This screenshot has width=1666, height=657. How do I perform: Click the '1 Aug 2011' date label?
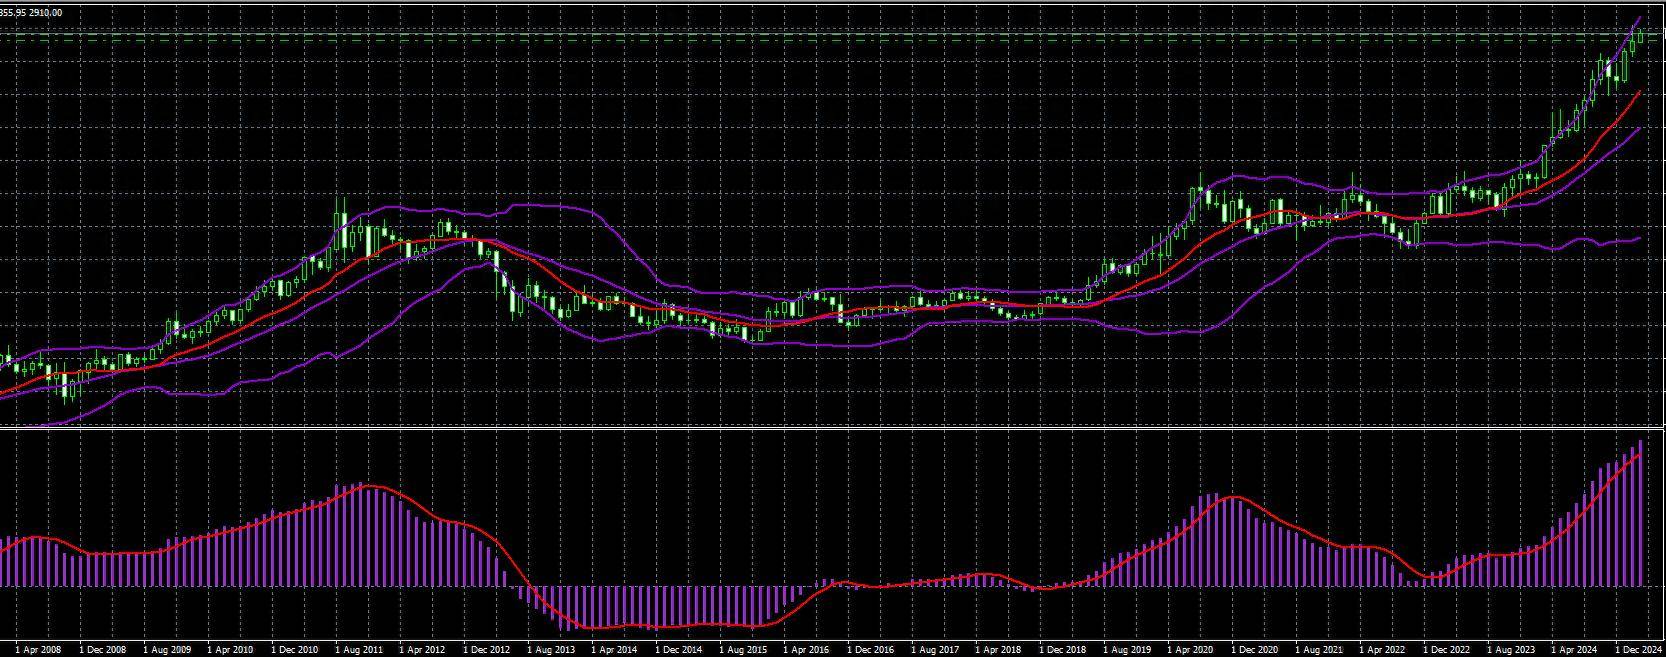358,650
